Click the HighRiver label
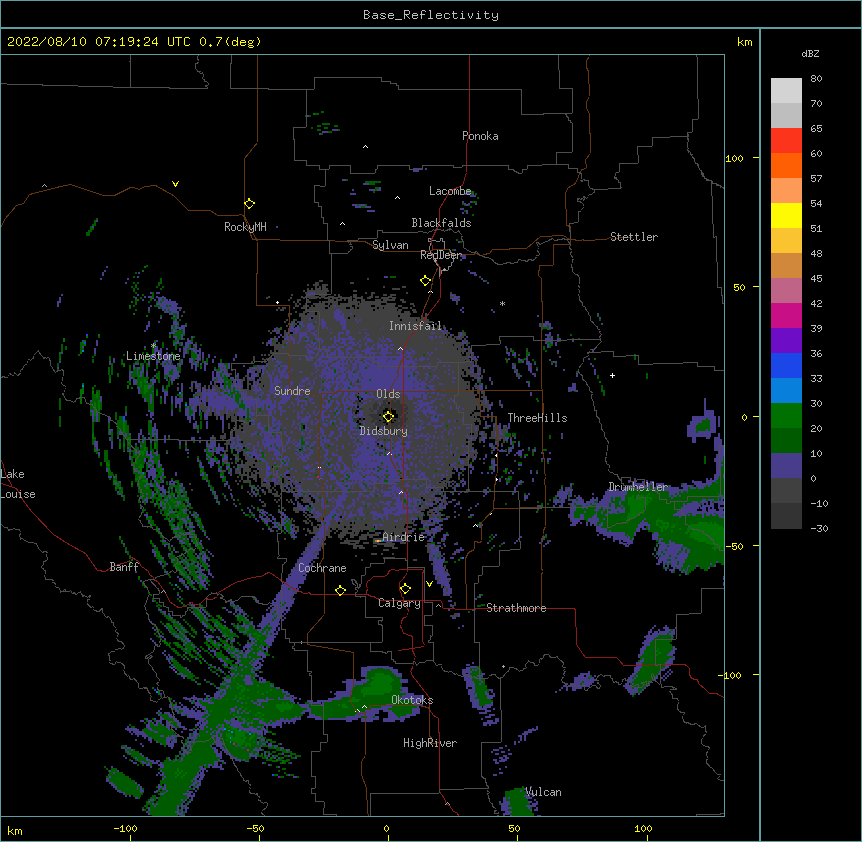The height and width of the screenshot is (842, 862). click(430, 743)
